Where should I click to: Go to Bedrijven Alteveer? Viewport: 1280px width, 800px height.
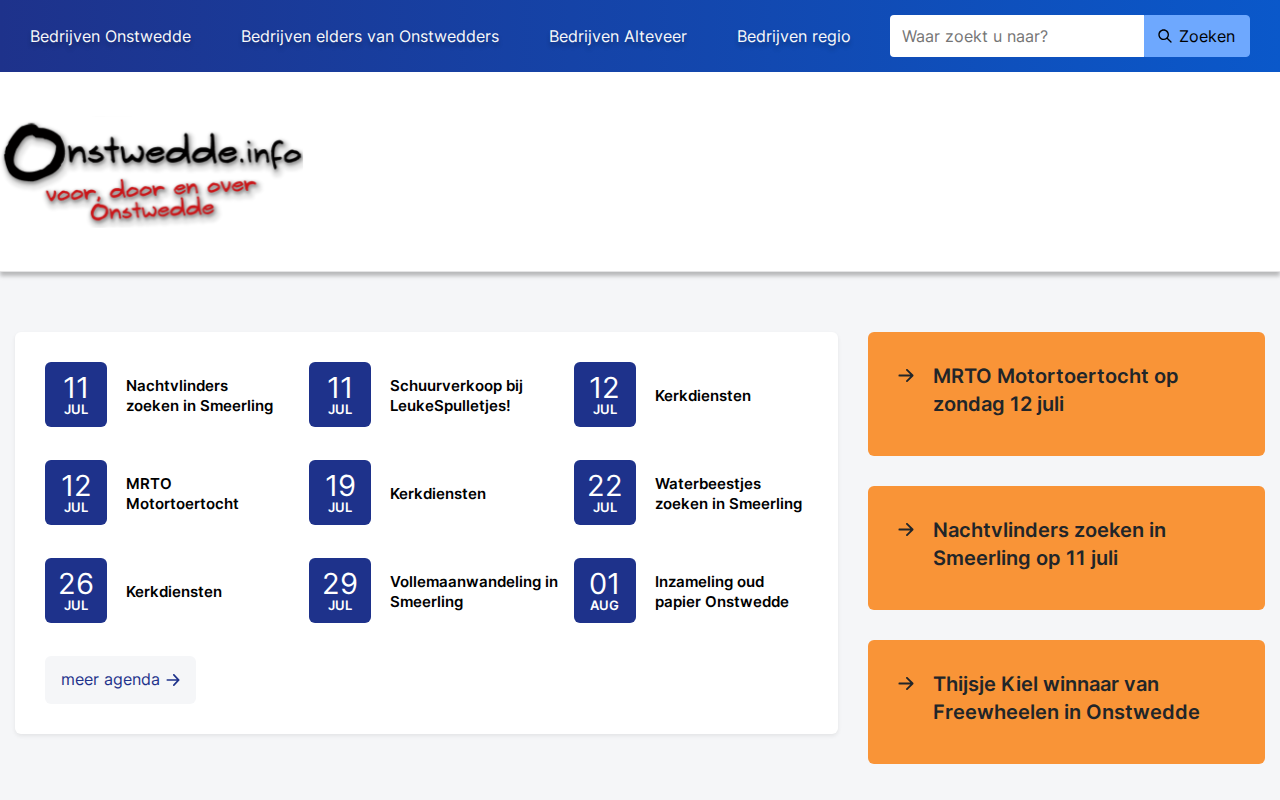tap(618, 36)
